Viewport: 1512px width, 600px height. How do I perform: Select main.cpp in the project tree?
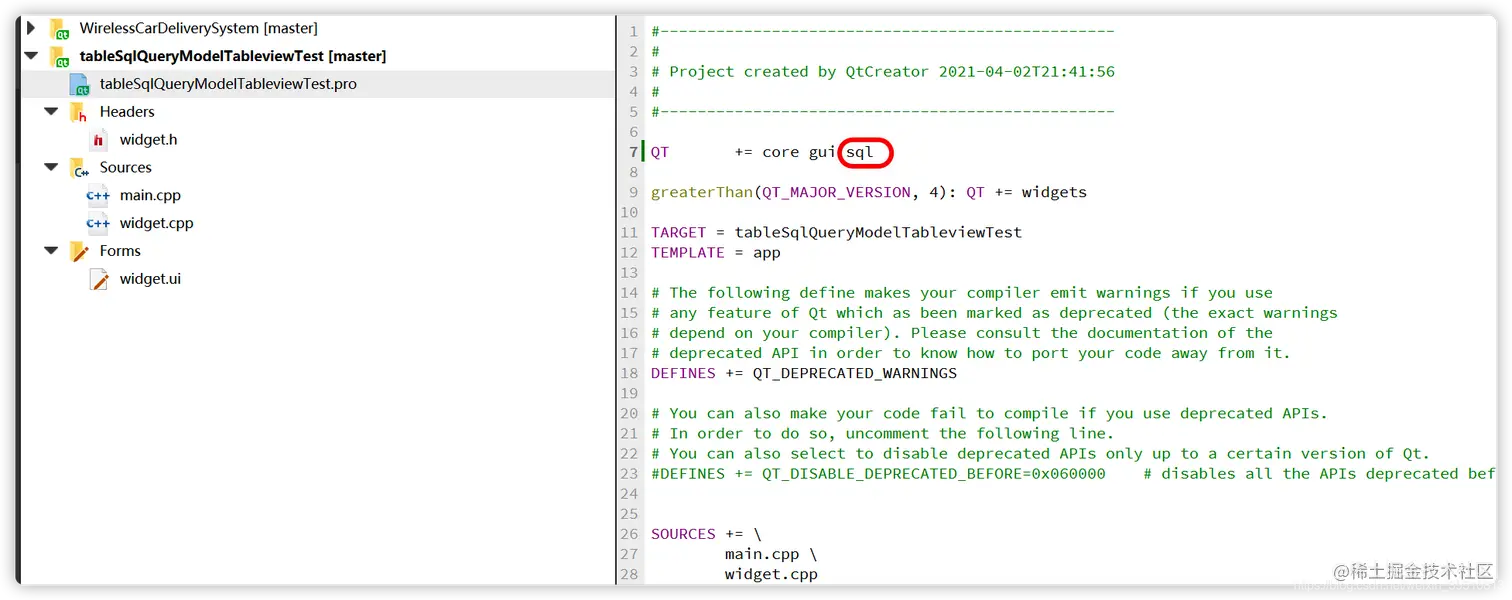tap(148, 195)
